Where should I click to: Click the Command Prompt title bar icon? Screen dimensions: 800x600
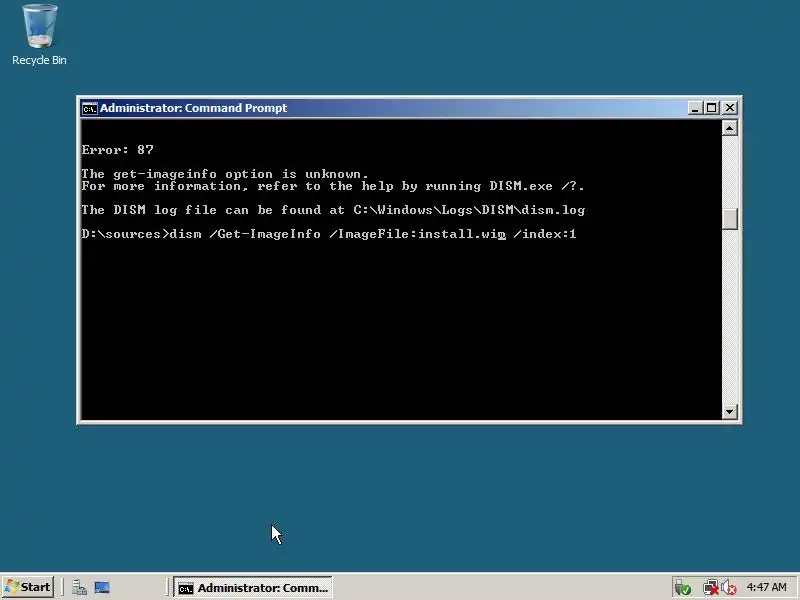[89, 108]
